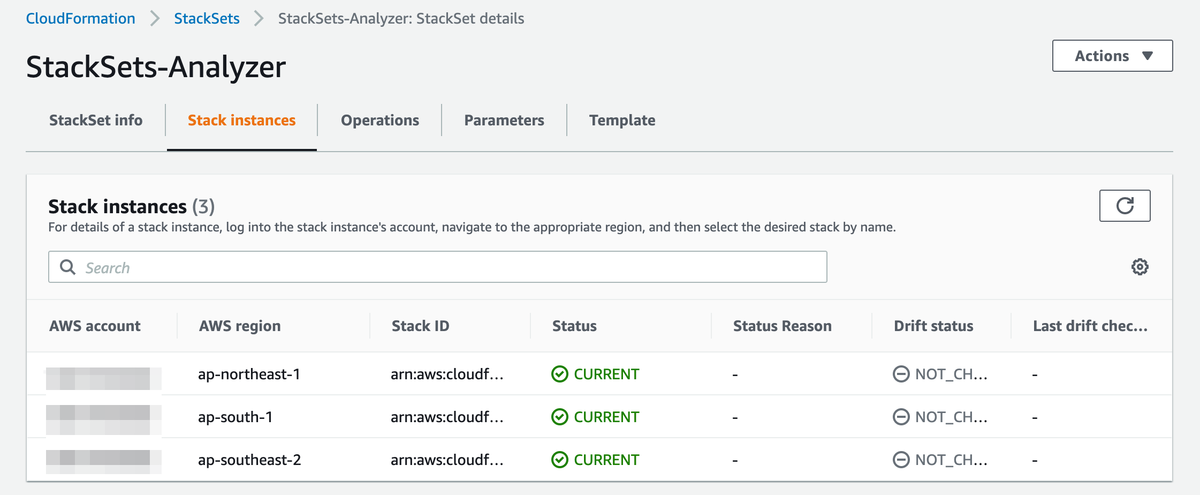Sort by Status column header
Image resolution: width=1200 pixels, height=495 pixels.
[x=574, y=326]
